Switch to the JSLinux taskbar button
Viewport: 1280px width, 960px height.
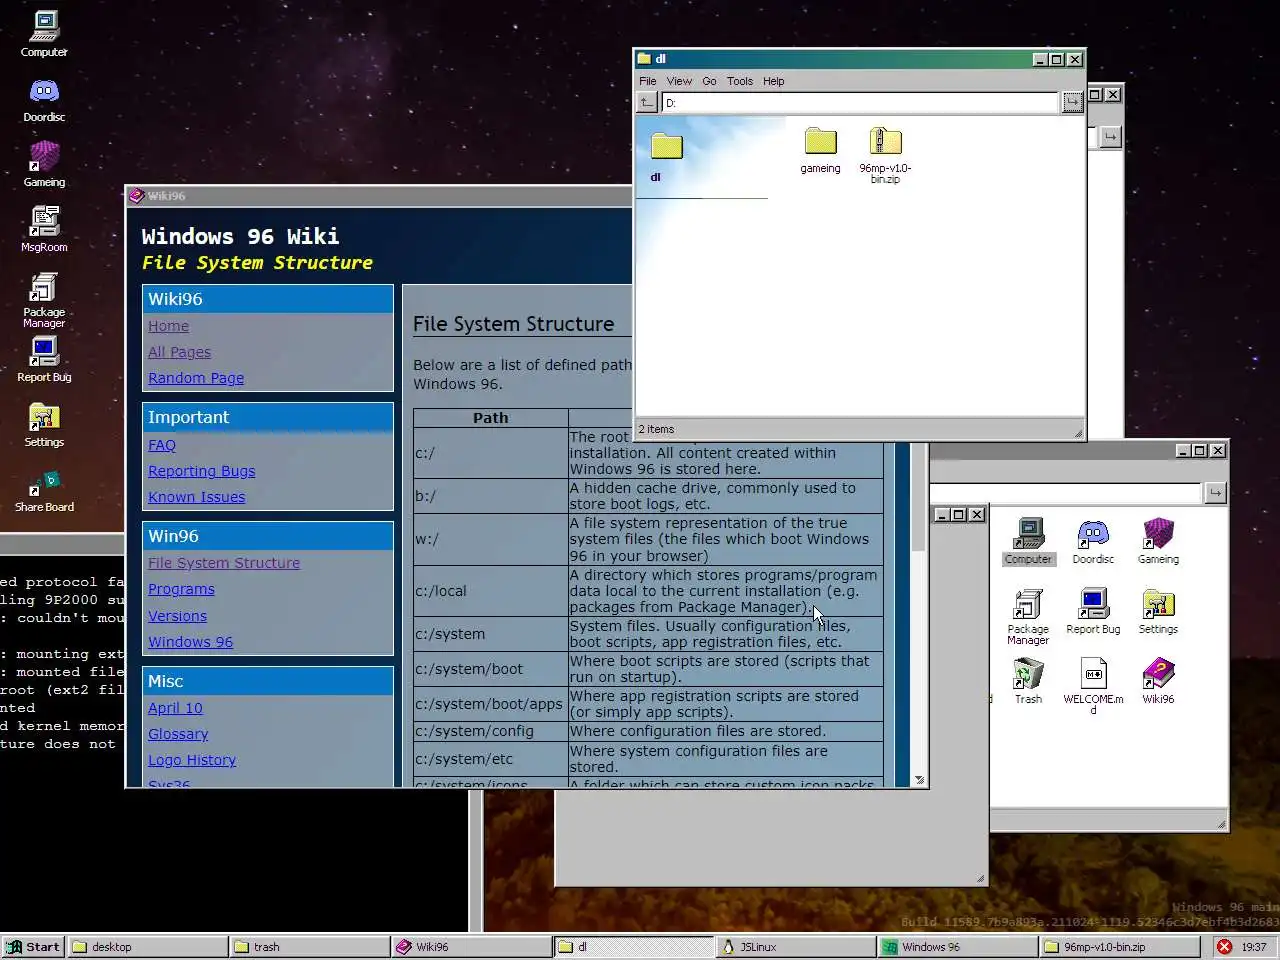pos(796,947)
